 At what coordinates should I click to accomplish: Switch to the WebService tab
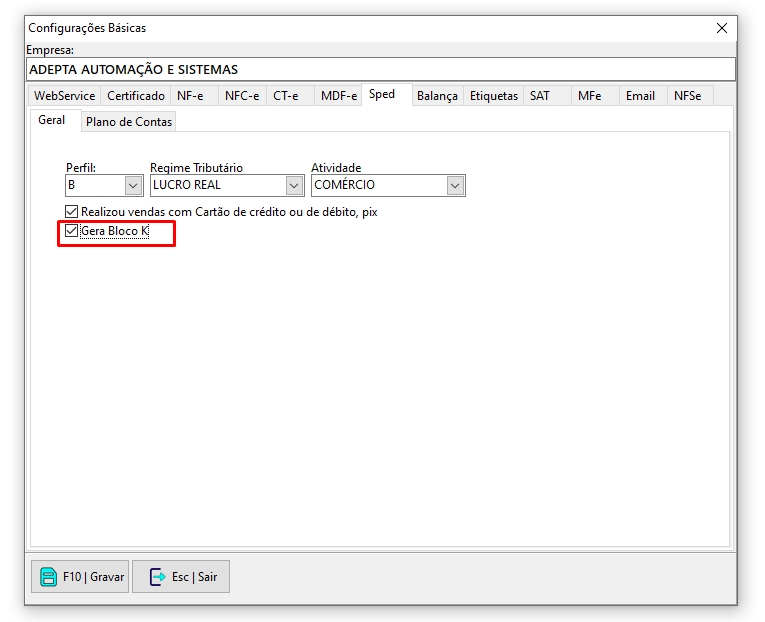click(65, 96)
